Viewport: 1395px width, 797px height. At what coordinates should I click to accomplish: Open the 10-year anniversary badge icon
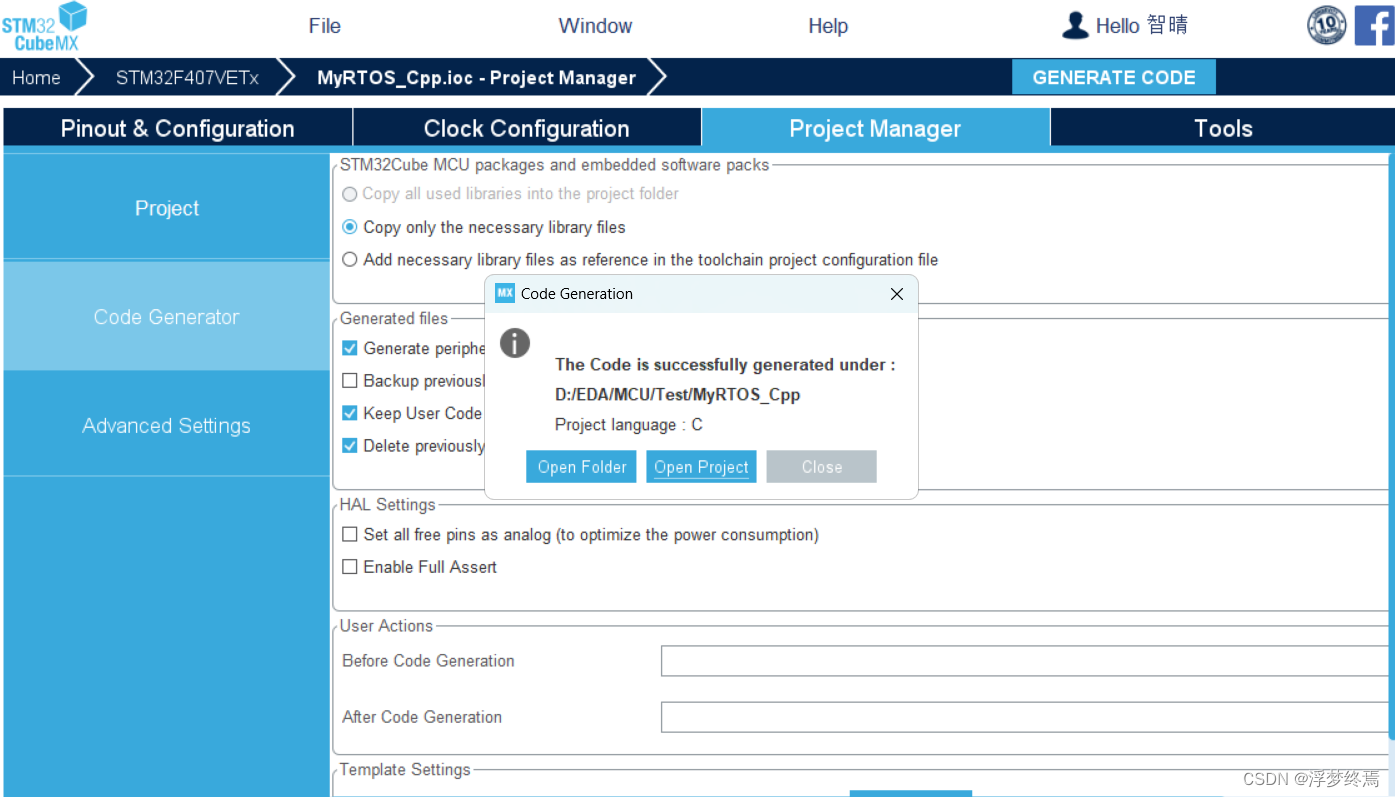point(1327,26)
